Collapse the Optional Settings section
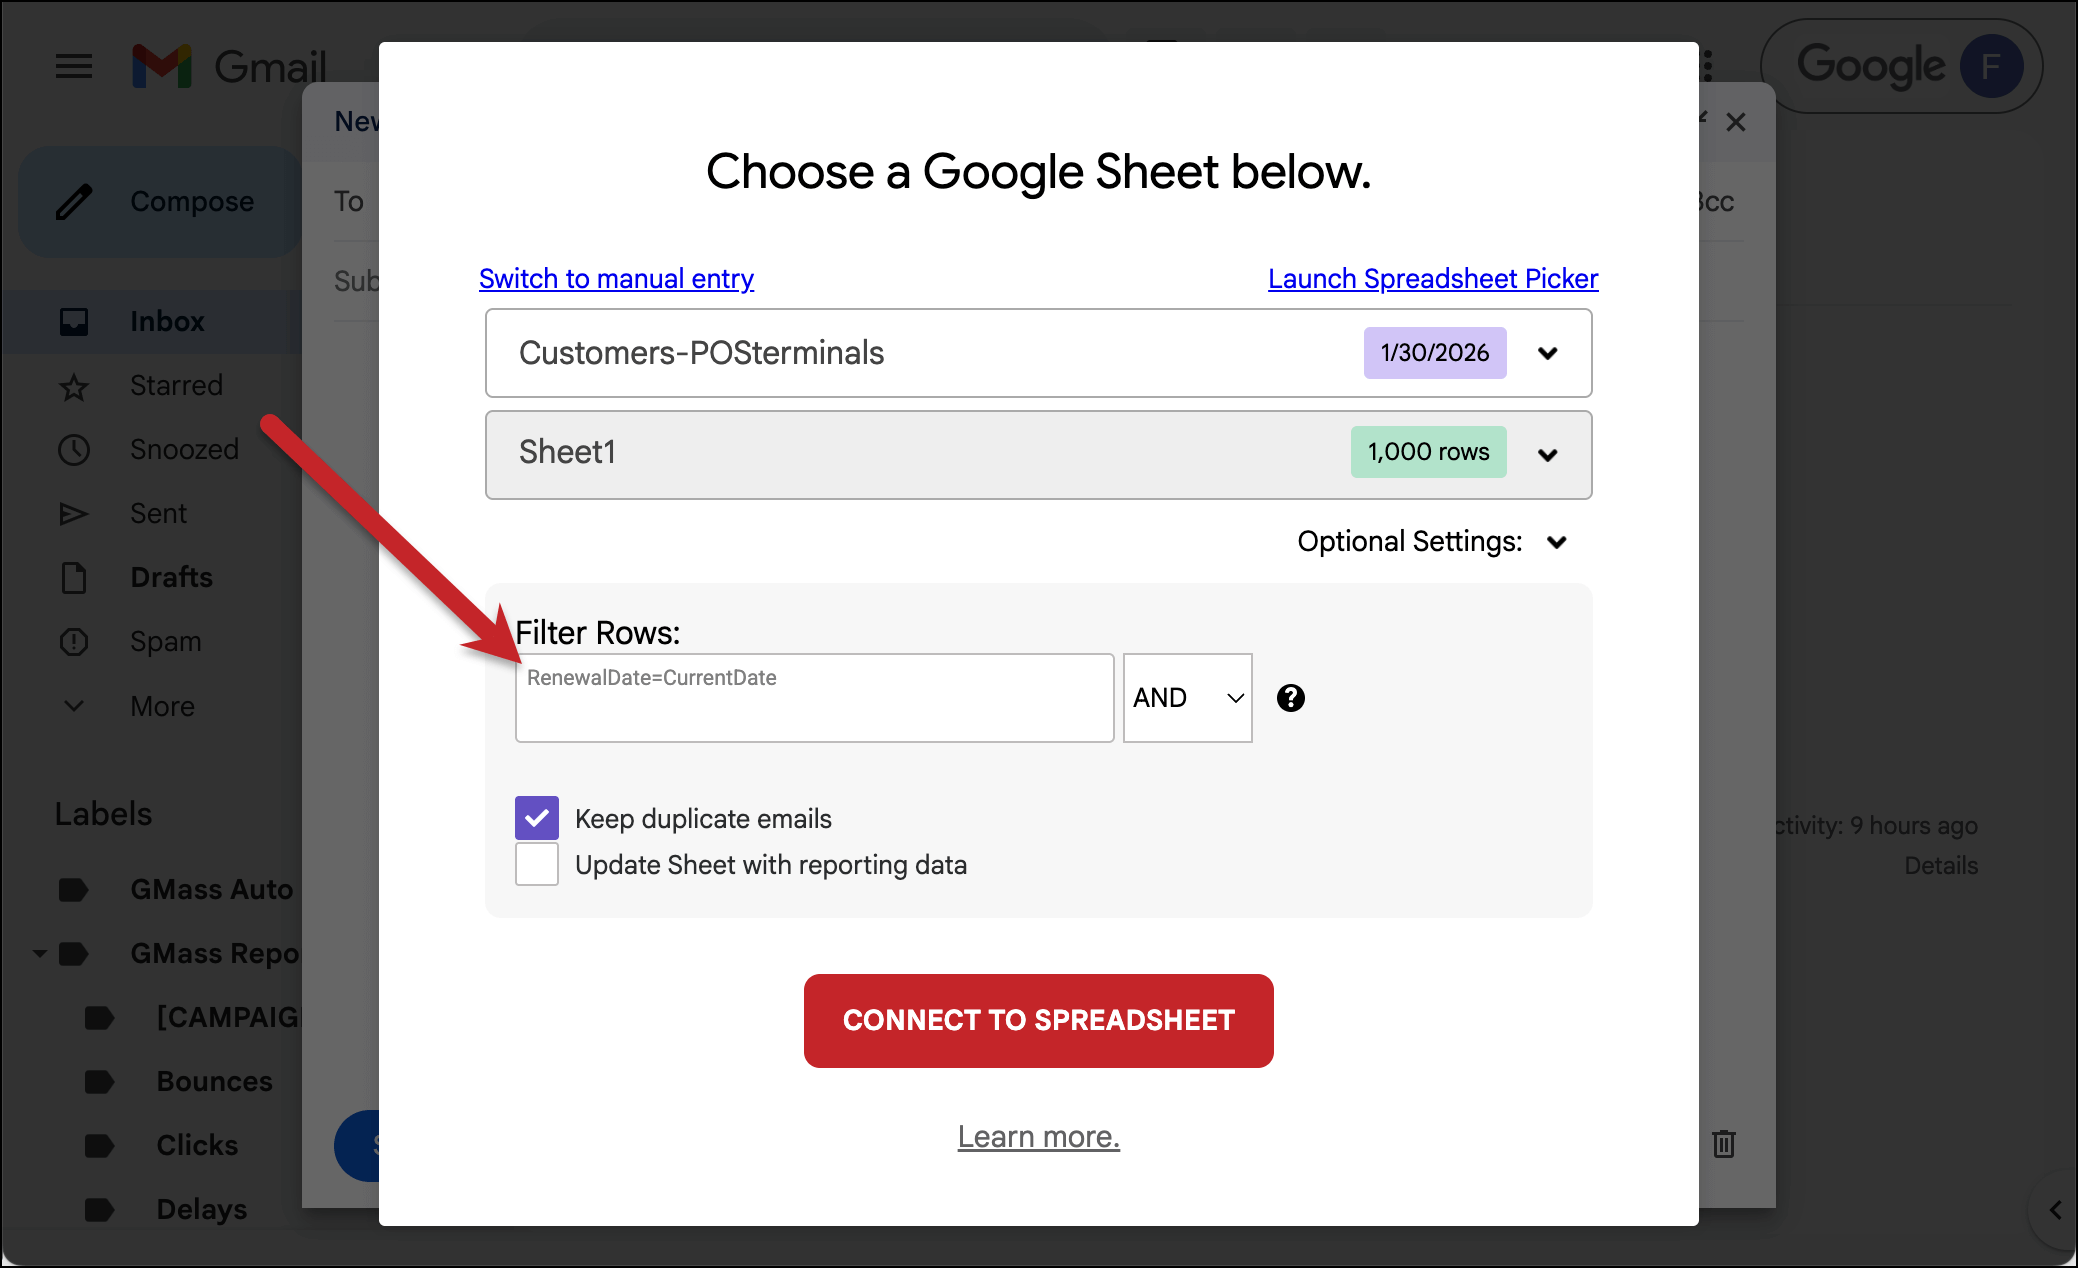This screenshot has height=1268, width=2078. pos(1556,542)
